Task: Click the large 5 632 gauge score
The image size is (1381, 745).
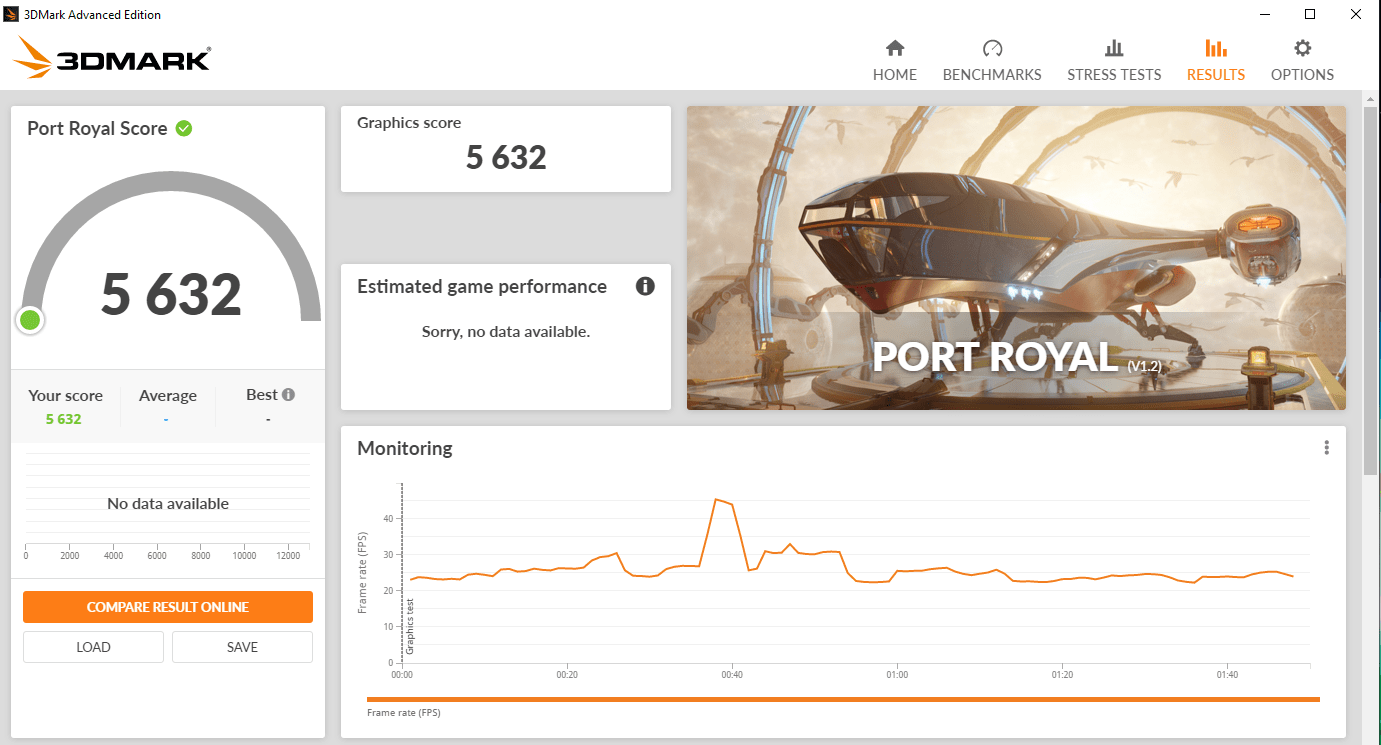Action: pyautogui.click(x=171, y=294)
